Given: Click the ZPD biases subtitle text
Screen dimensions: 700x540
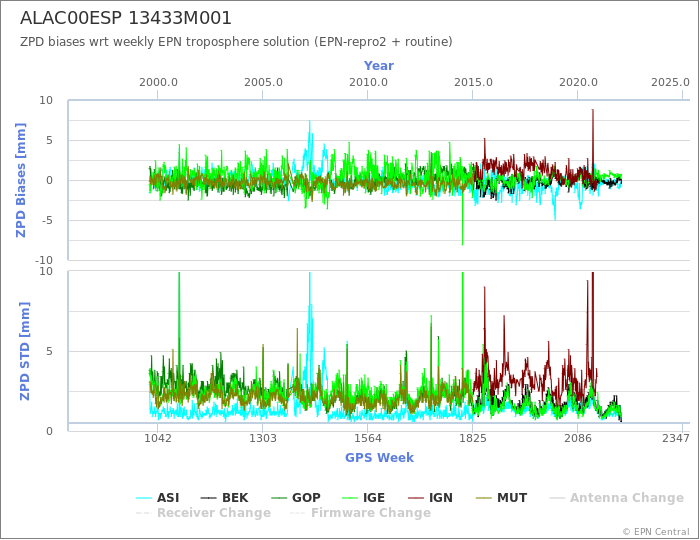Looking at the screenshot, I should (236, 42).
